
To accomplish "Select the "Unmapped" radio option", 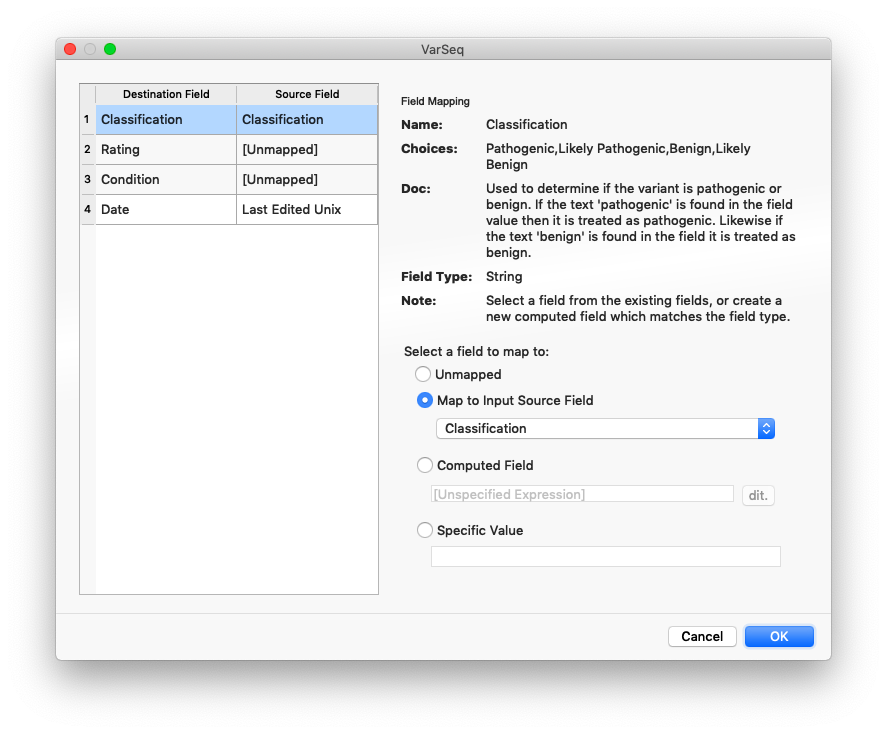I will pyautogui.click(x=422, y=374).
